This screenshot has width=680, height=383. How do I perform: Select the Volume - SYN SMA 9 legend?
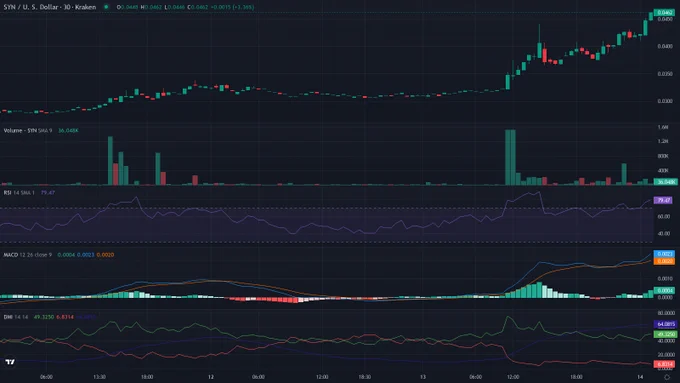[28, 131]
